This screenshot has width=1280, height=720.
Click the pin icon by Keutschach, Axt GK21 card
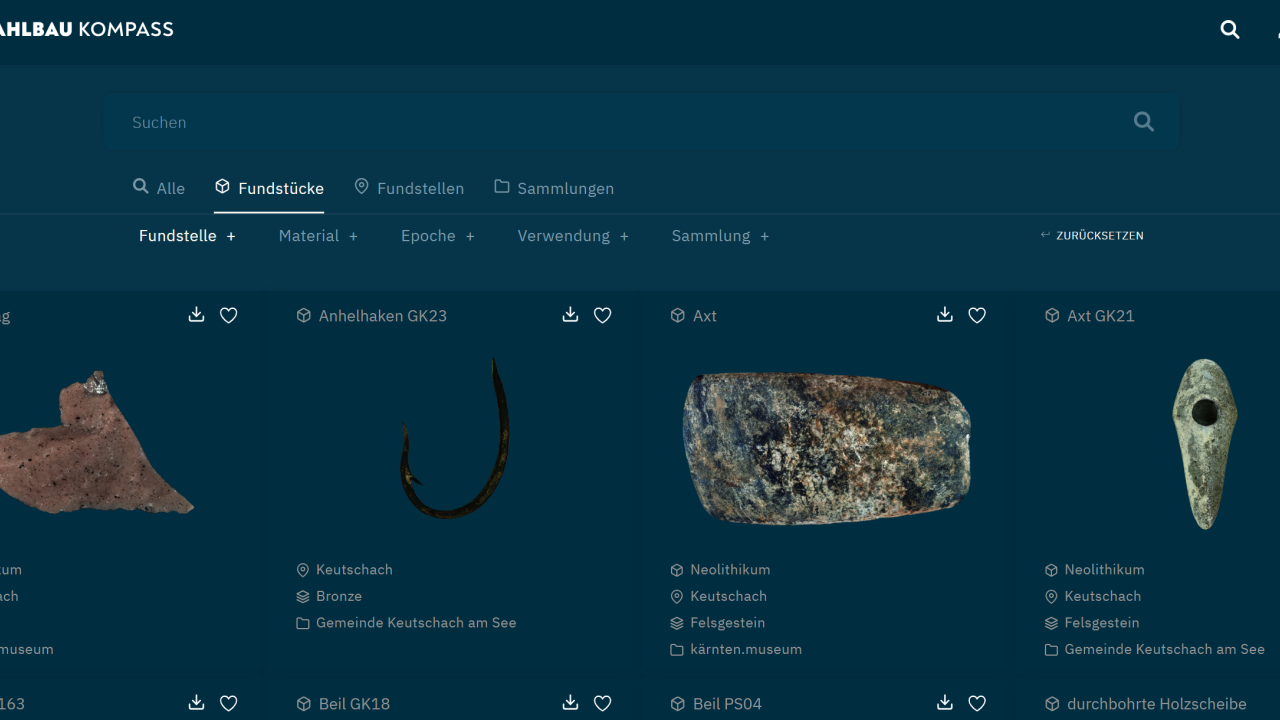(x=1051, y=596)
